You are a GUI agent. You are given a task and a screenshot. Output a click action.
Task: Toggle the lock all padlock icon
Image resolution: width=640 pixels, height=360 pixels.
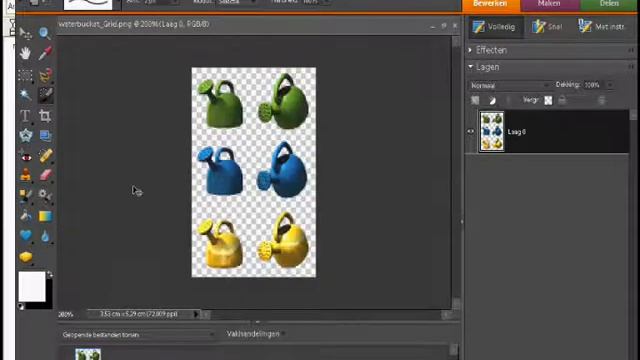tap(562, 100)
